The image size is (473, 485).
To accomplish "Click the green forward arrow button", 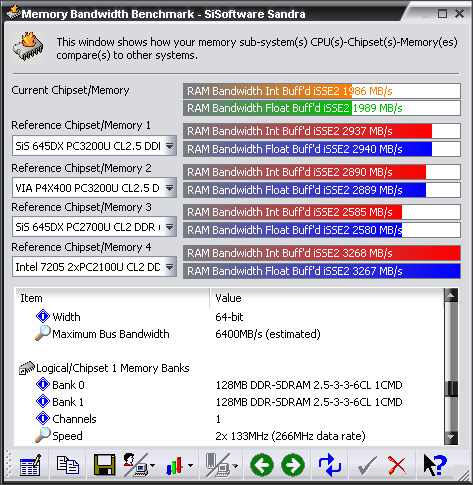I will pos(293,465).
